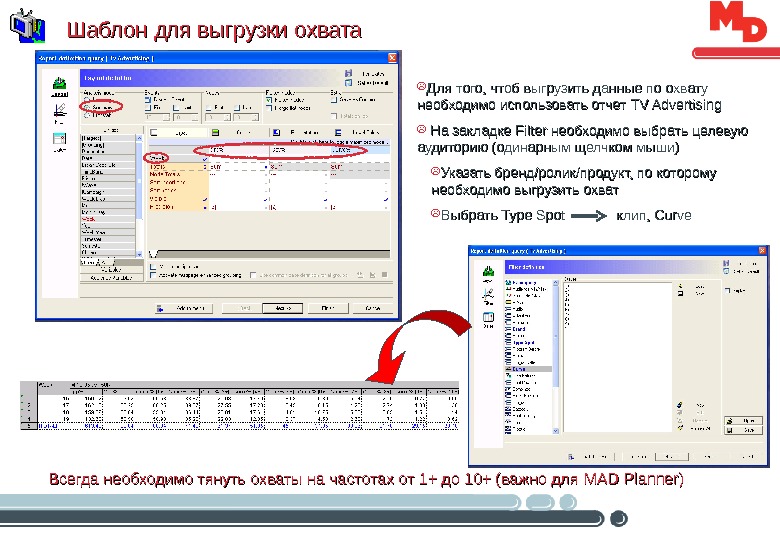Click Add to batch button in Layout definition window
This screenshot has height=540, width=780.
(184, 308)
